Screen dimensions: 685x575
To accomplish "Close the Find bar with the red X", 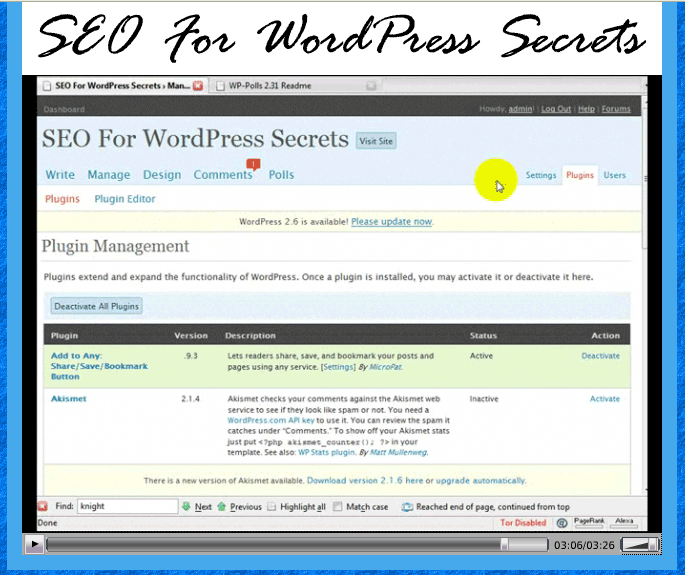I will (42, 506).
